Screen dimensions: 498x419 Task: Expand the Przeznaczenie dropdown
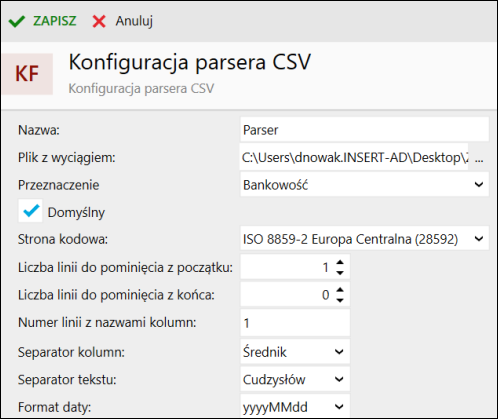point(479,184)
